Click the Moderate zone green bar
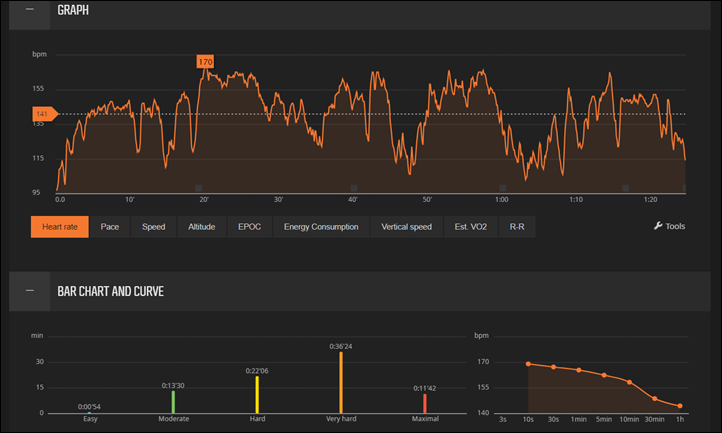The width and height of the screenshot is (722, 433). pyautogui.click(x=173, y=402)
